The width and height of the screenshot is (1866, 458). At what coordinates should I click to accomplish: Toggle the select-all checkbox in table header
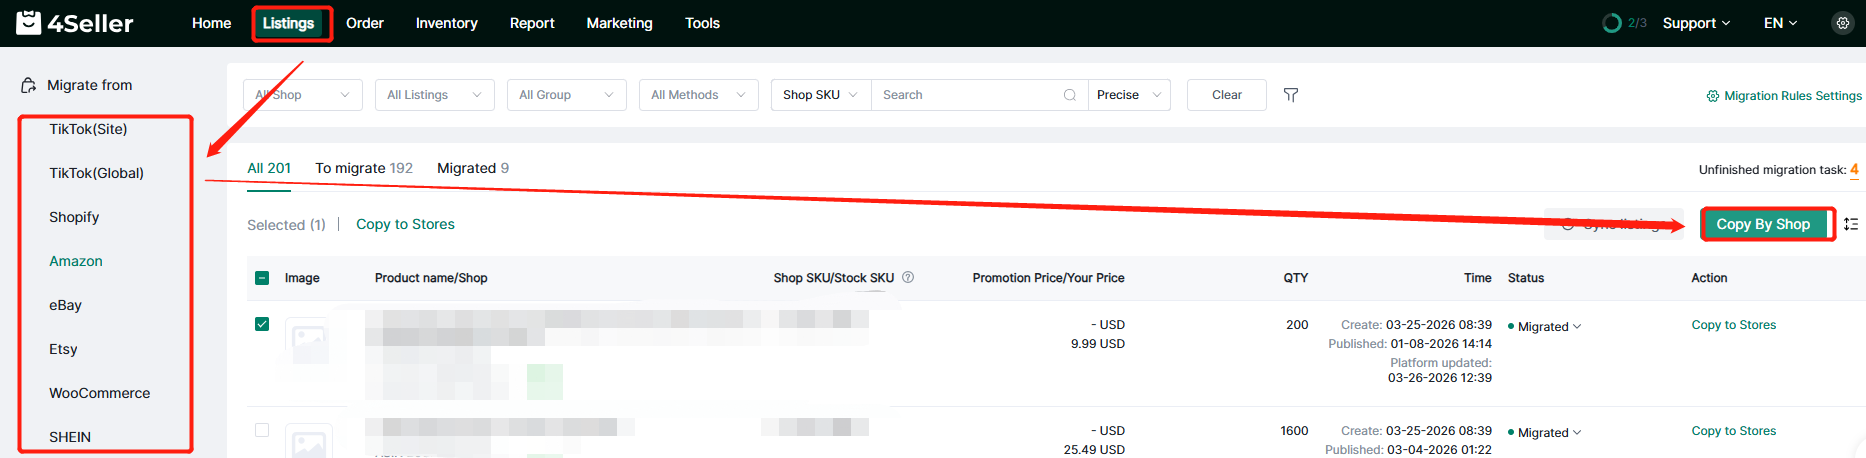(x=262, y=278)
